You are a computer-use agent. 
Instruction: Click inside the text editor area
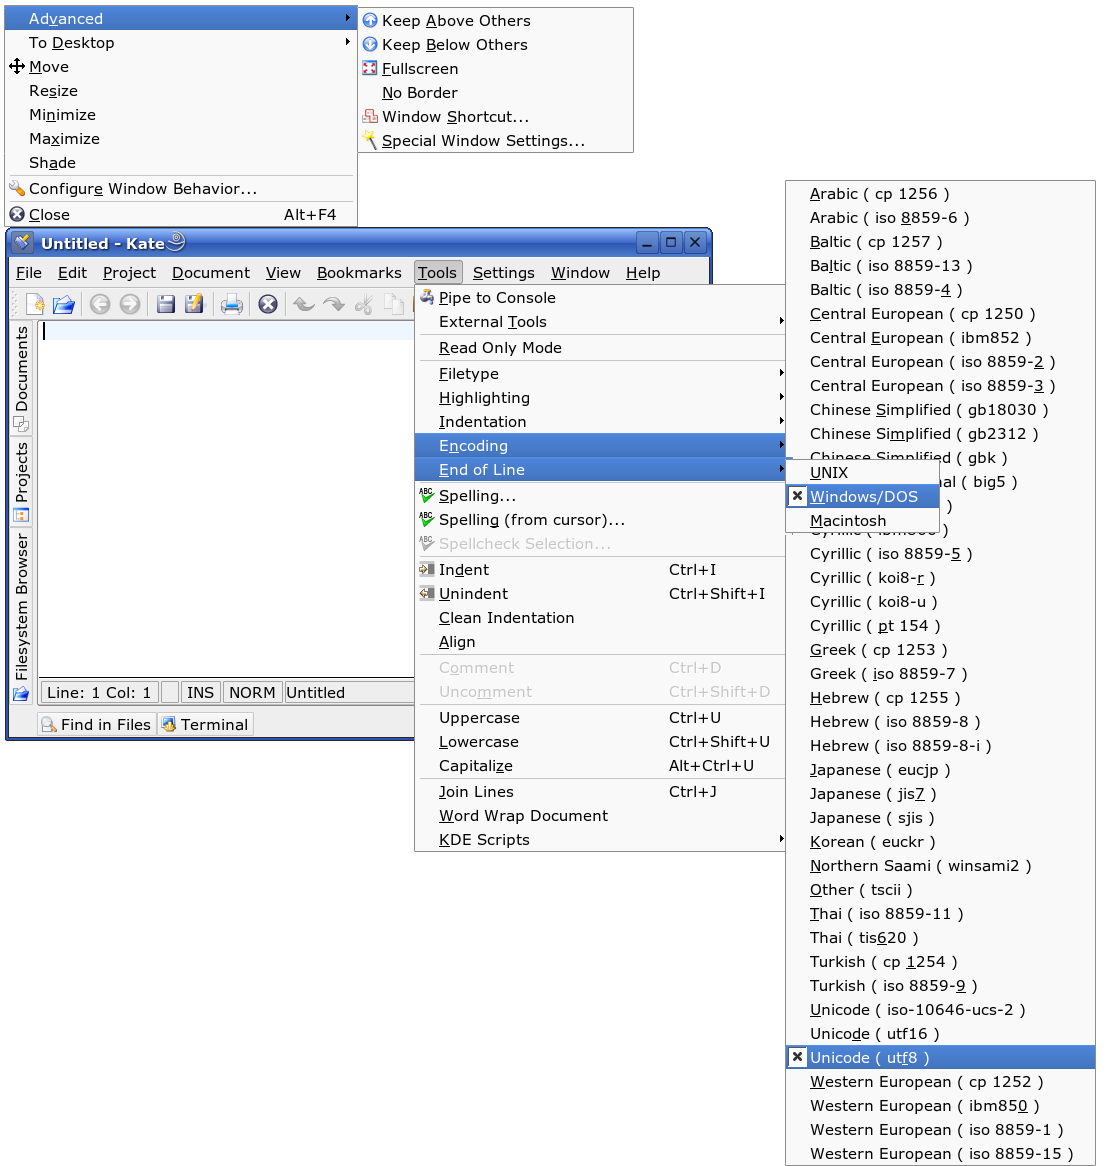[226, 498]
